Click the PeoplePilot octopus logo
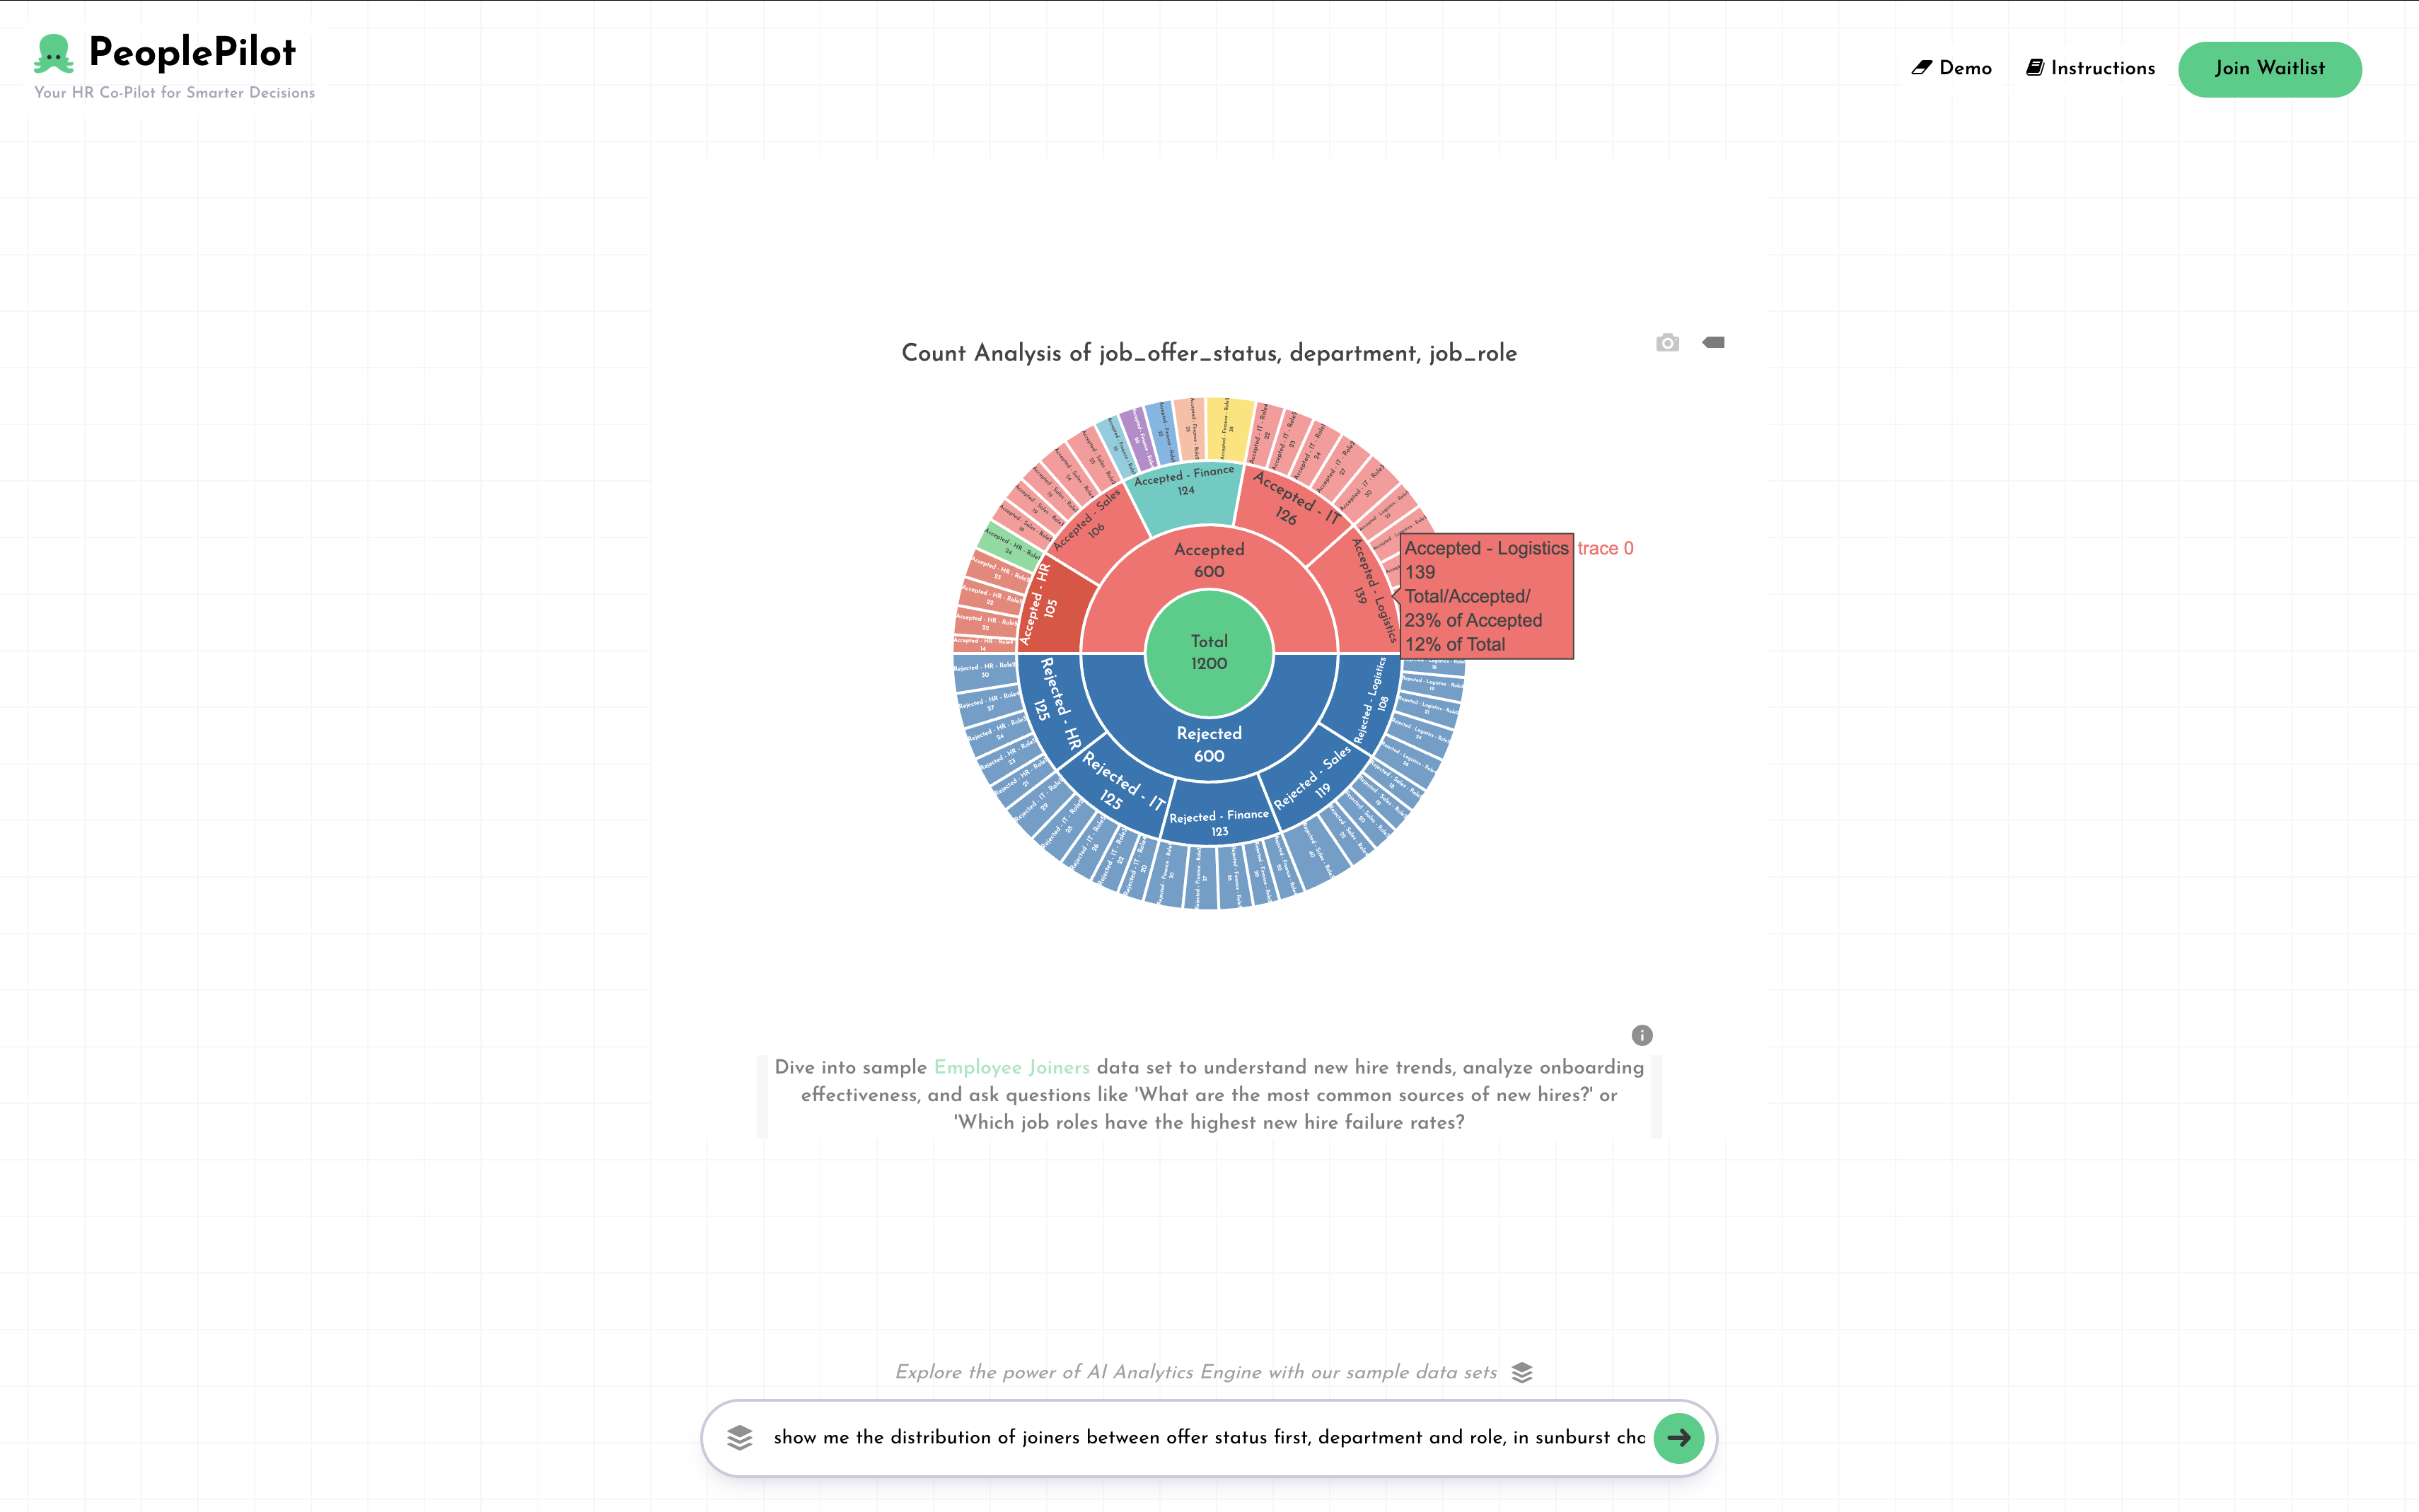 point(53,54)
